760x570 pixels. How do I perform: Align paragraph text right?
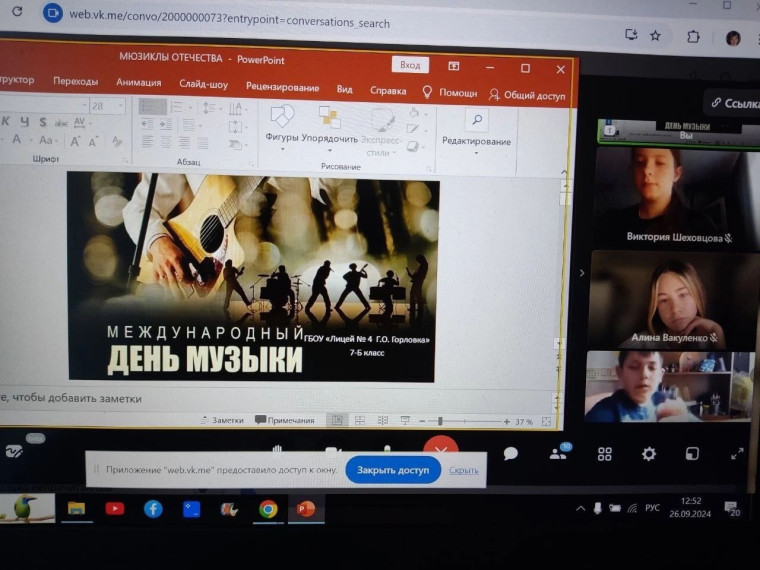184,142
